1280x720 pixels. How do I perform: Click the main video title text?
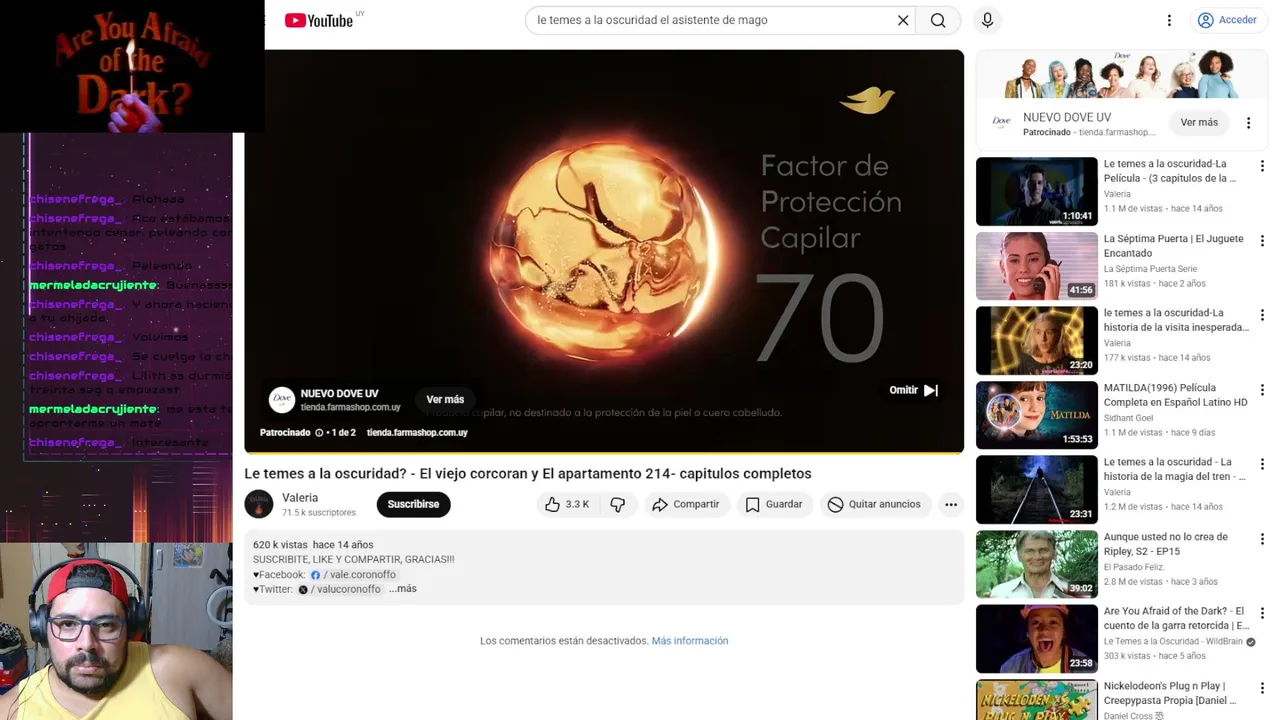[x=528, y=474]
